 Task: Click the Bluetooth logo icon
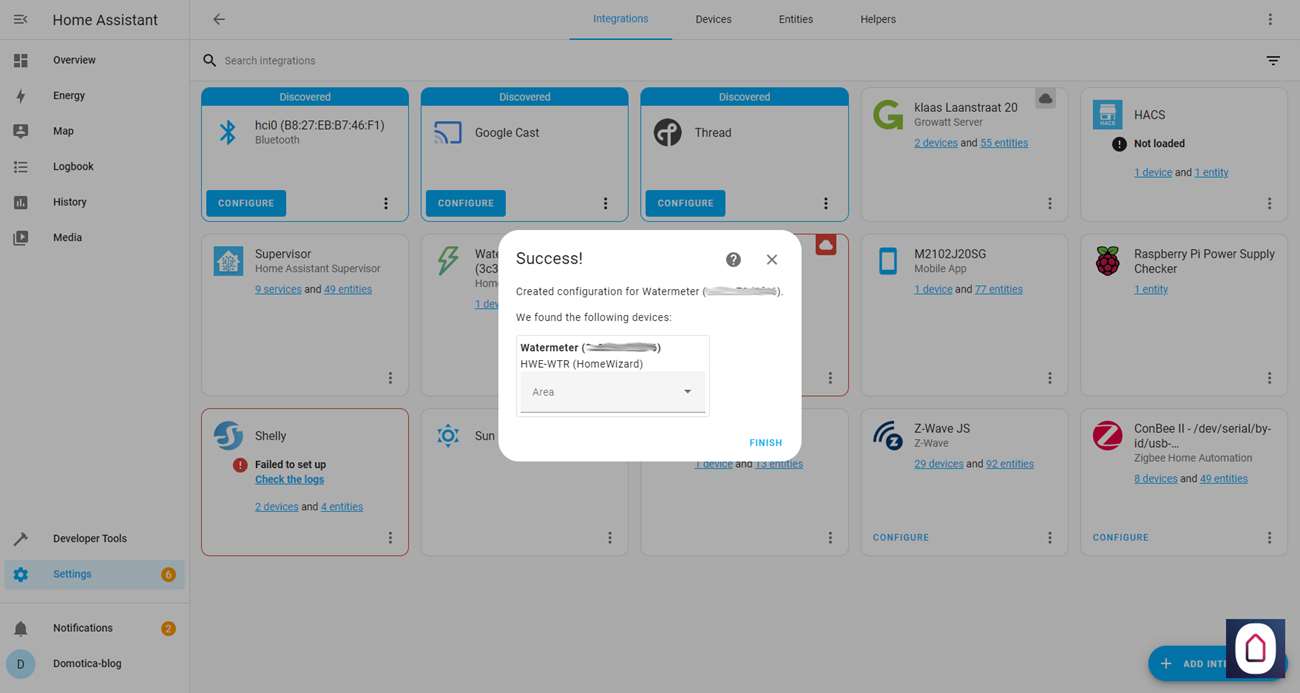point(228,132)
